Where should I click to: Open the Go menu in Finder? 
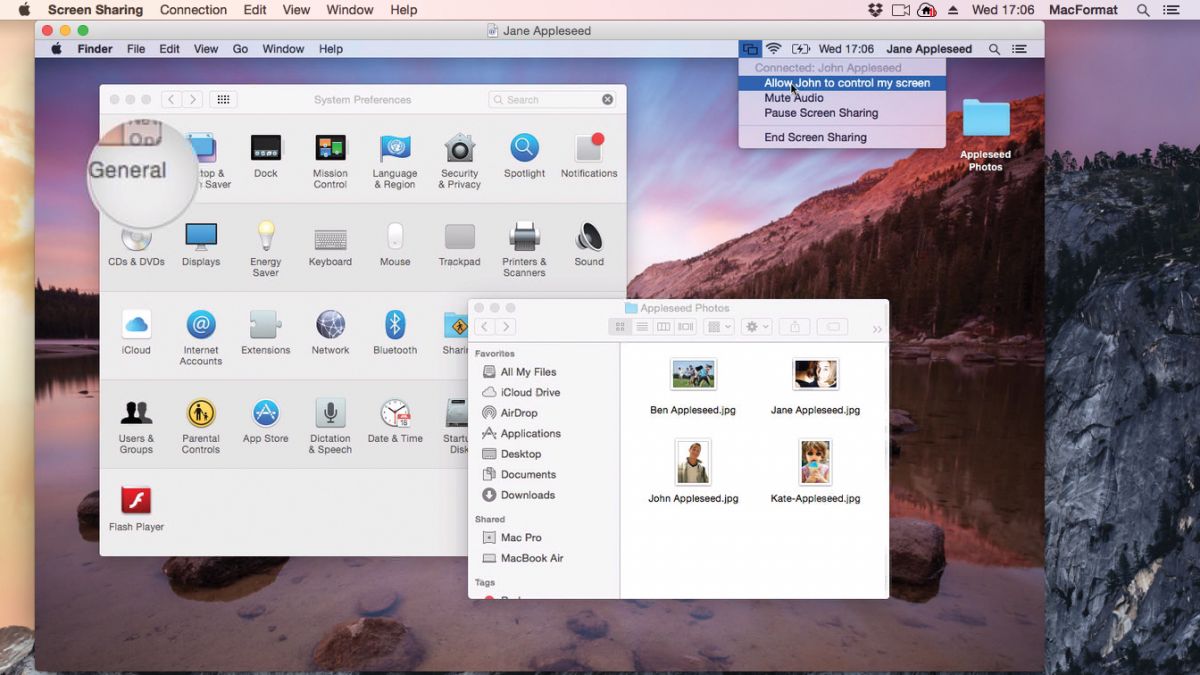pyautogui.click(x=240, y=49)
